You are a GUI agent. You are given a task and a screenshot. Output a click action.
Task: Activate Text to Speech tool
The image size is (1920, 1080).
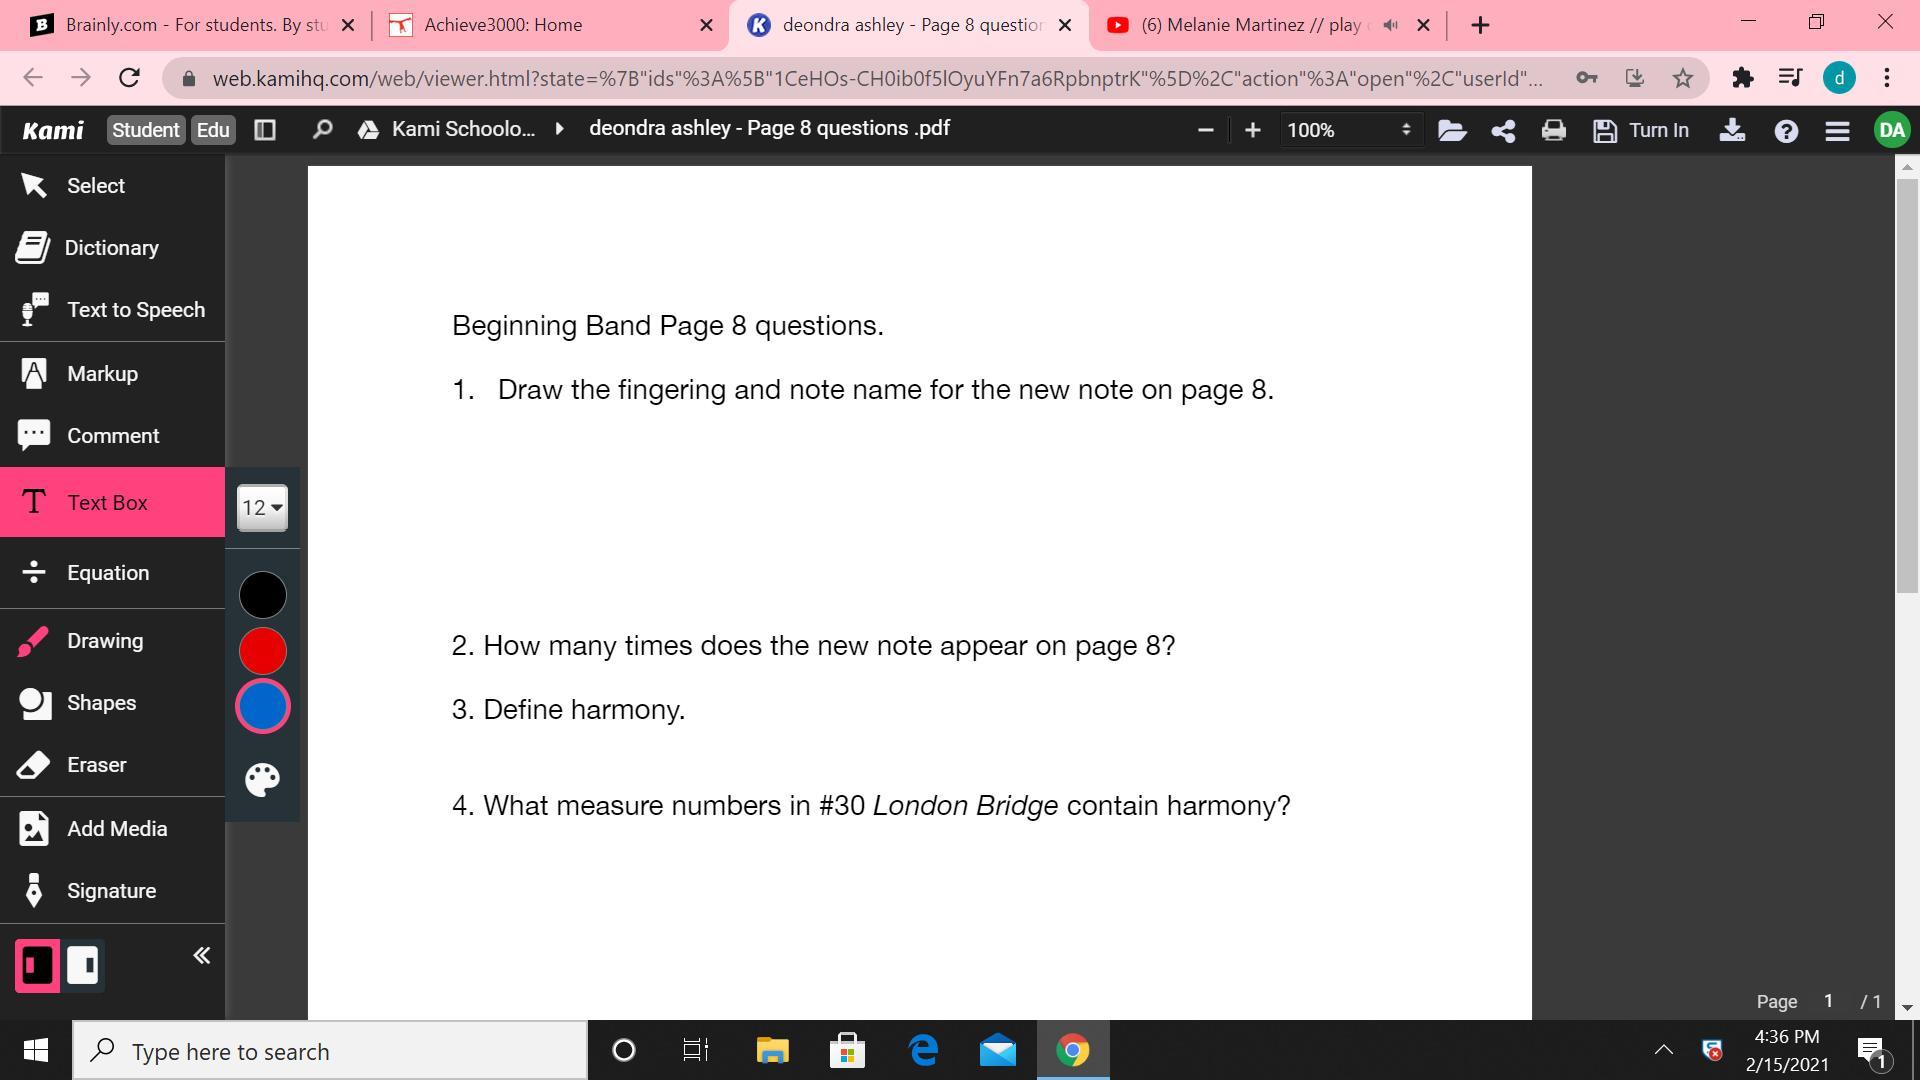(135, 310)
